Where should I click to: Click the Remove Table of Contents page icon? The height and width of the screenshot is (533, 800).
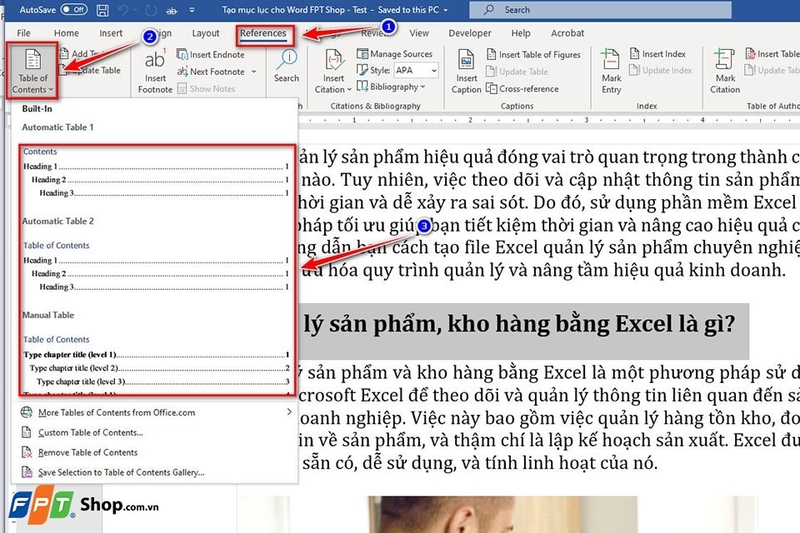pos(27,452)
